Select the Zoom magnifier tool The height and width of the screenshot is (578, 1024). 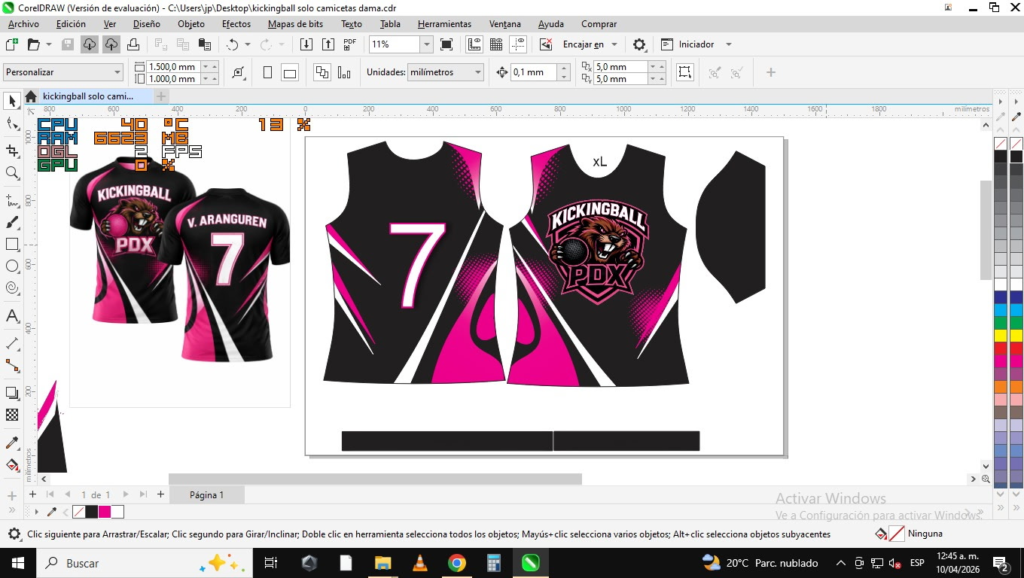pos(12,173)
